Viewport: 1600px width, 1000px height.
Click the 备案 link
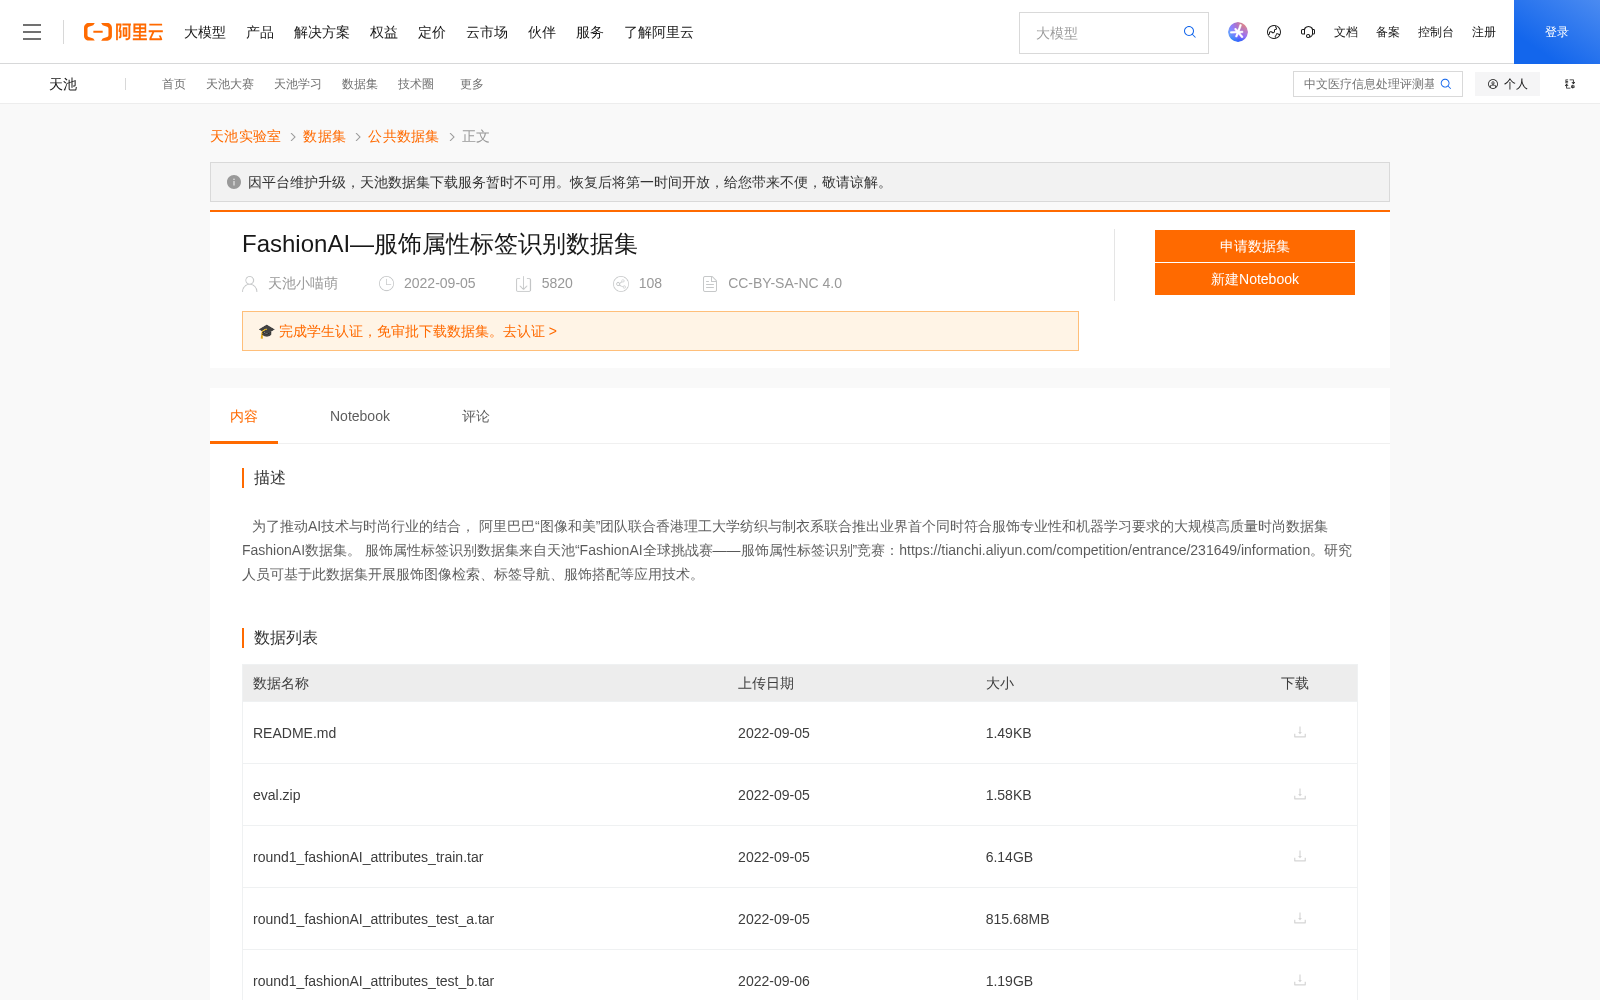(1388, 32)
